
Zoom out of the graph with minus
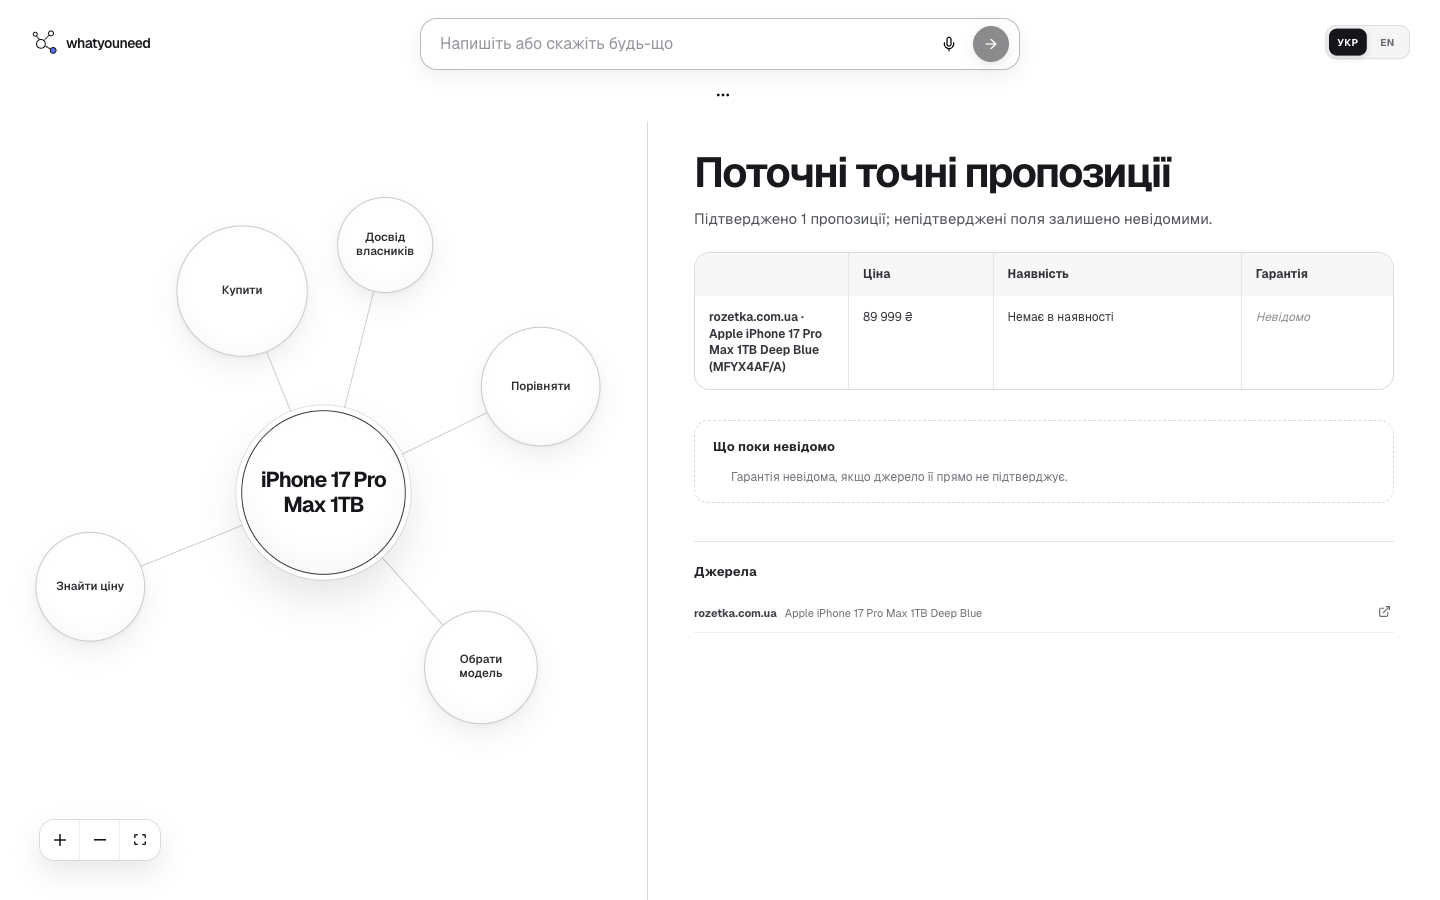pyautogui.click(x=100, y=840)
